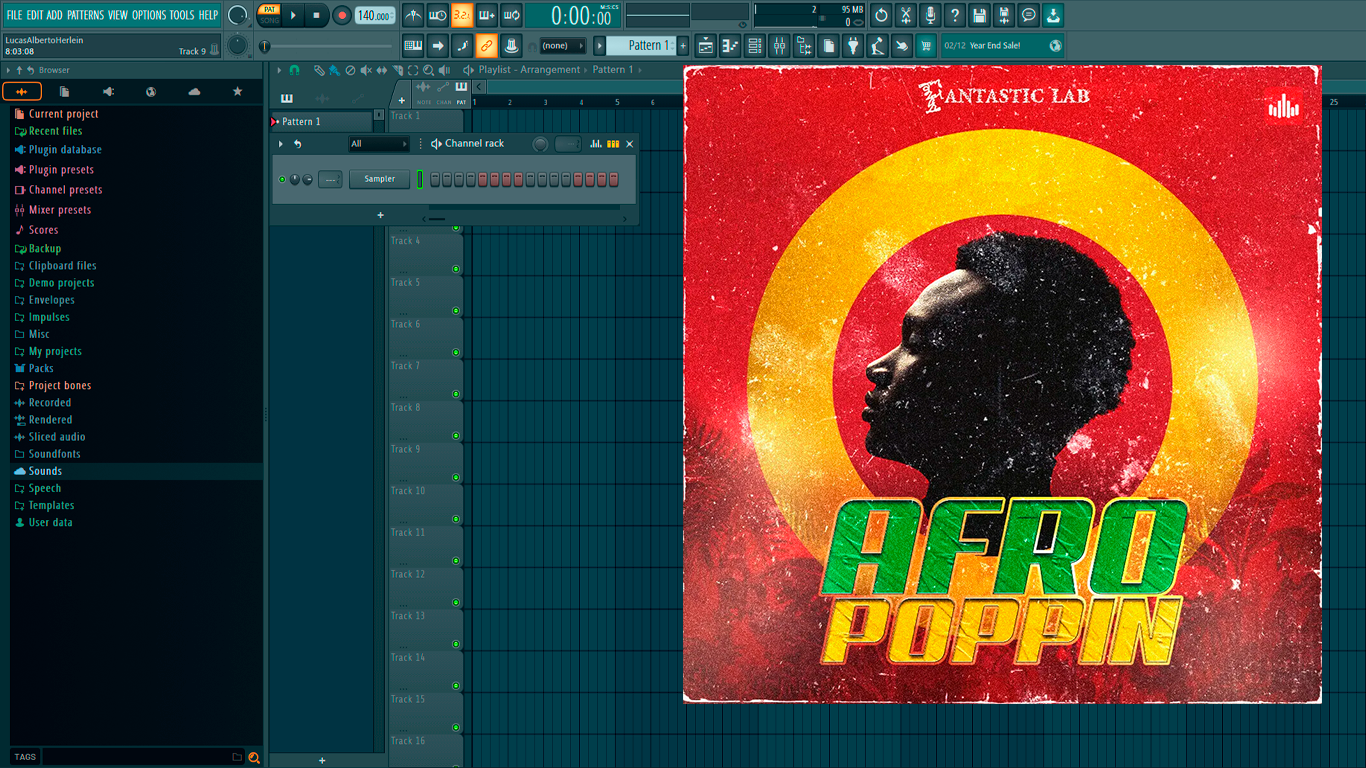Toggle typing keyboard to piano icon
Viewport: 1366px width, 768px height.
[x=413, y=45]
